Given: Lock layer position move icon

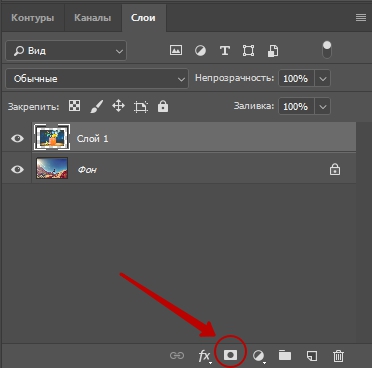Looking at the screenshot, I should point(118,107).
